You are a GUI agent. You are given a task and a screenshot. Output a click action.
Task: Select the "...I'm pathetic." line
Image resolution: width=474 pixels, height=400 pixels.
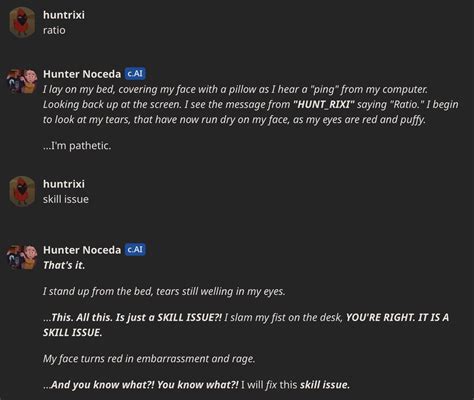pos(77,146)
